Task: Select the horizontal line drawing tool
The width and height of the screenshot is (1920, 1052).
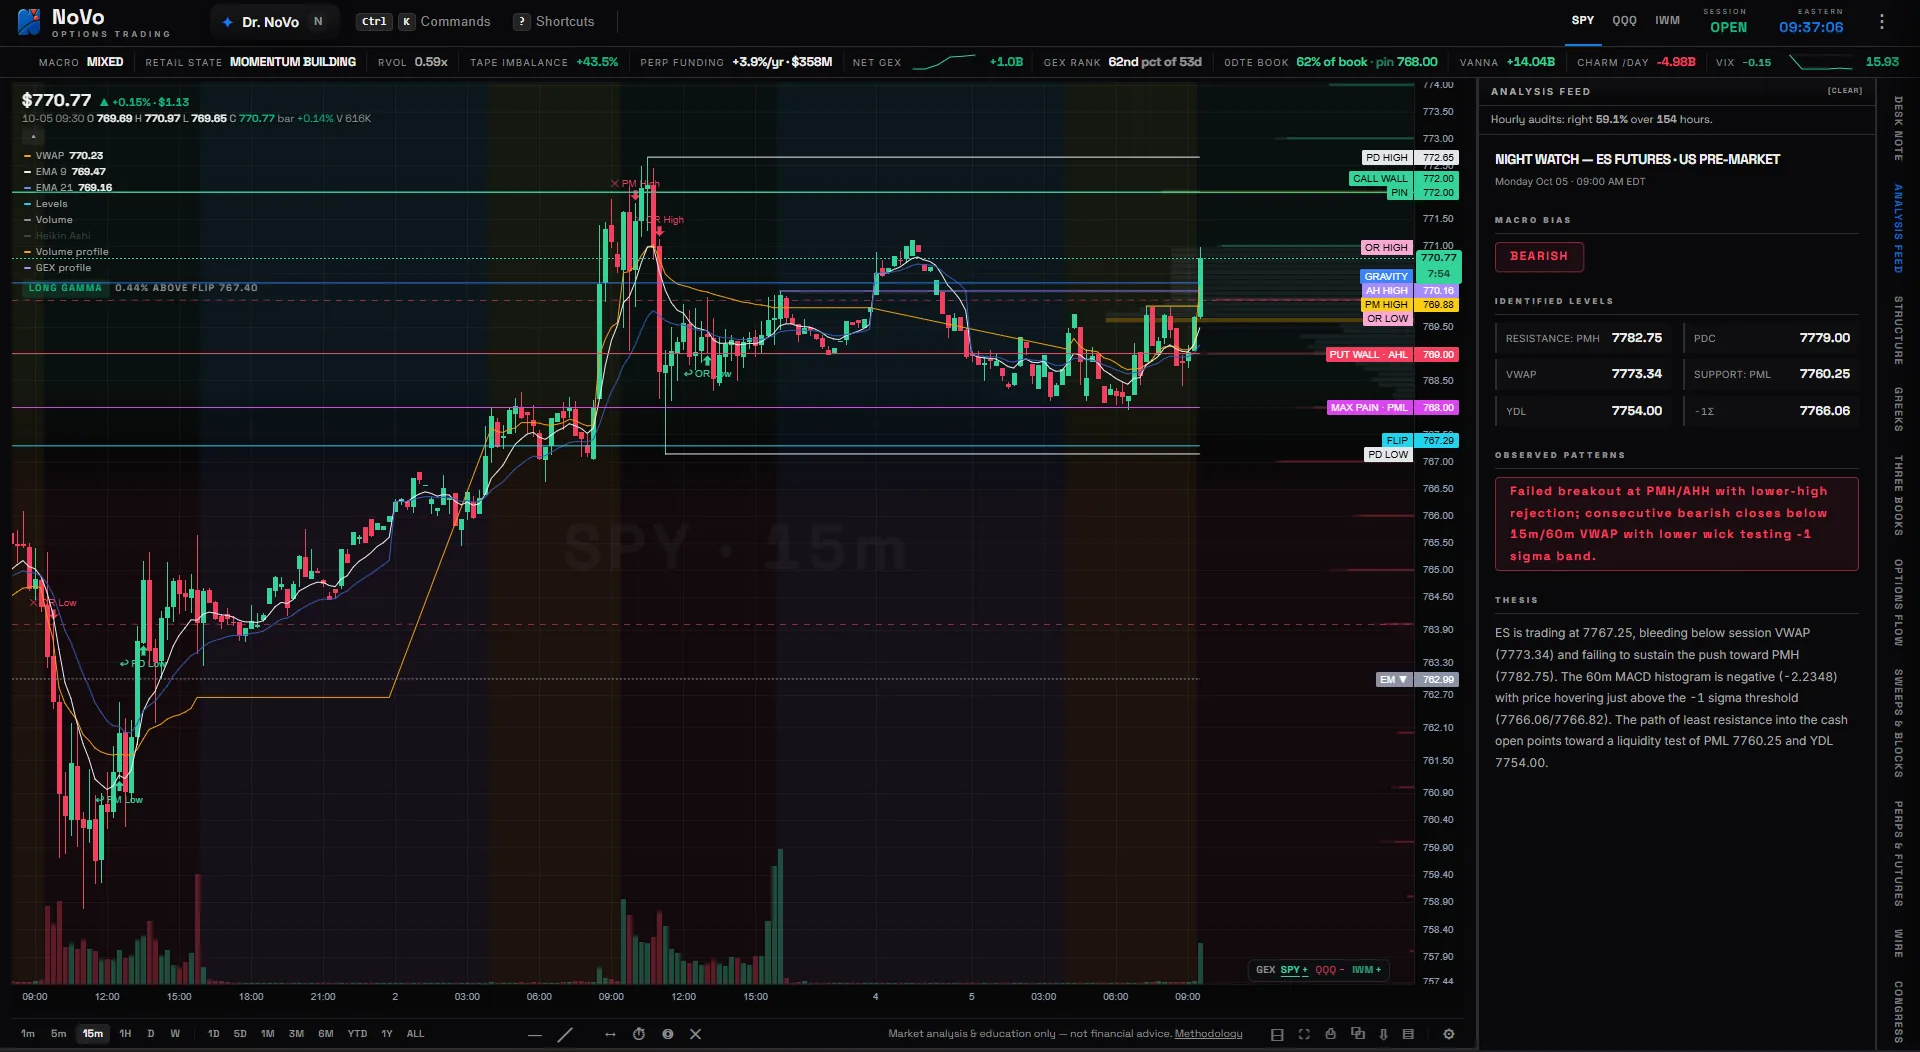Action: (x=535, y=1034)
